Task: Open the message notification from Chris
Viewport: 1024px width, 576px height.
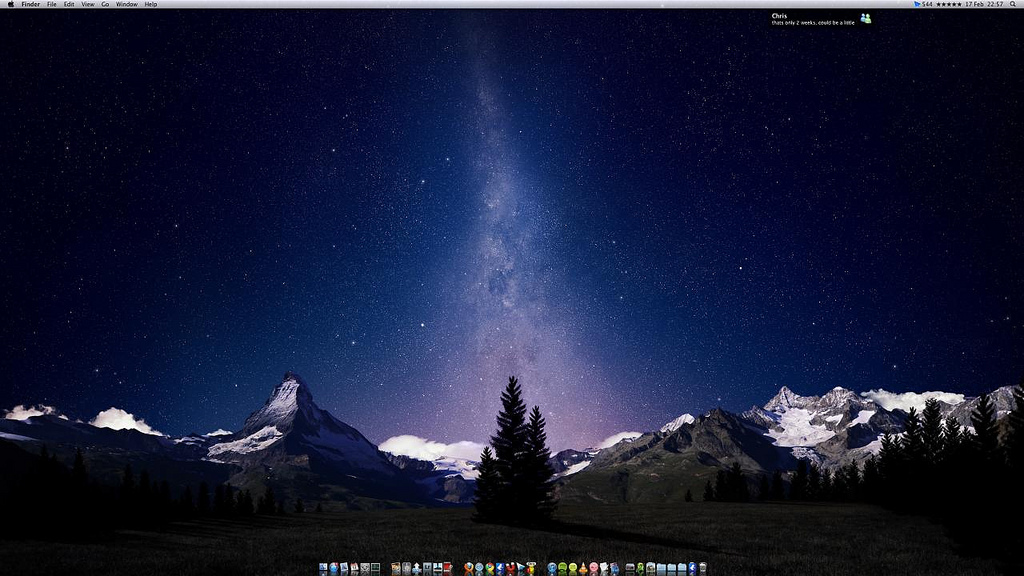Action: tap(812, 18)
